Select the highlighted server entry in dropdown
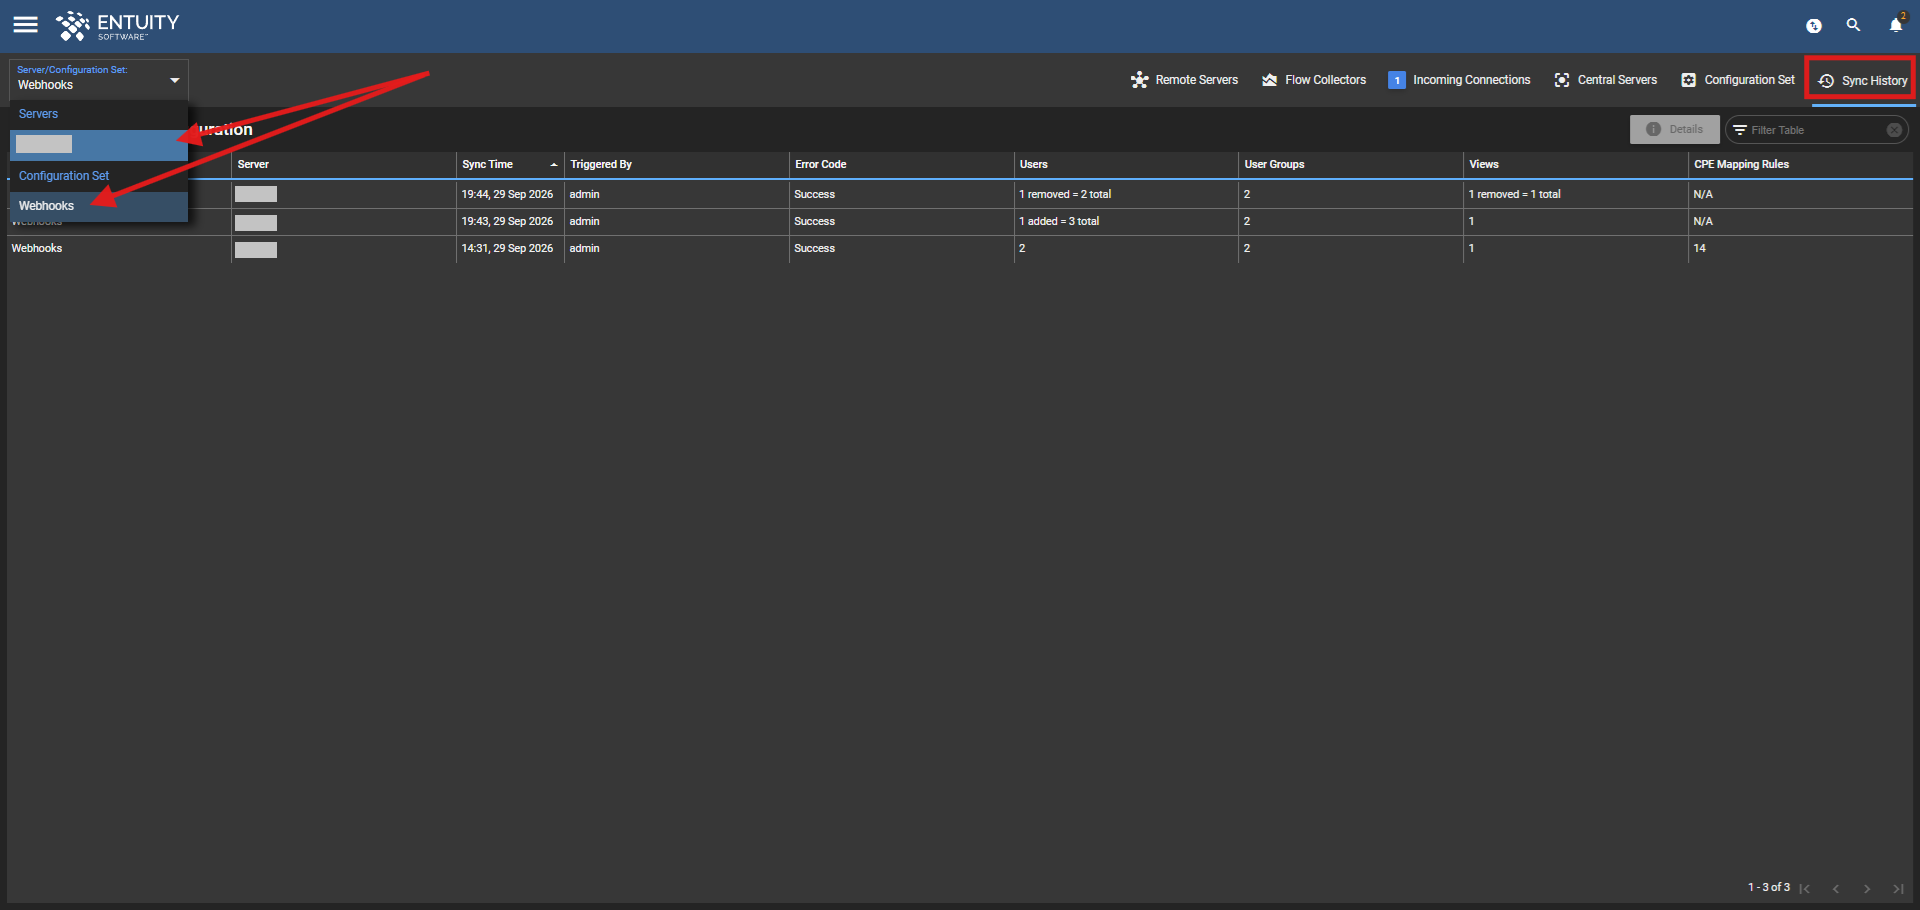1920x910 pixels. [x=98, y=145]
